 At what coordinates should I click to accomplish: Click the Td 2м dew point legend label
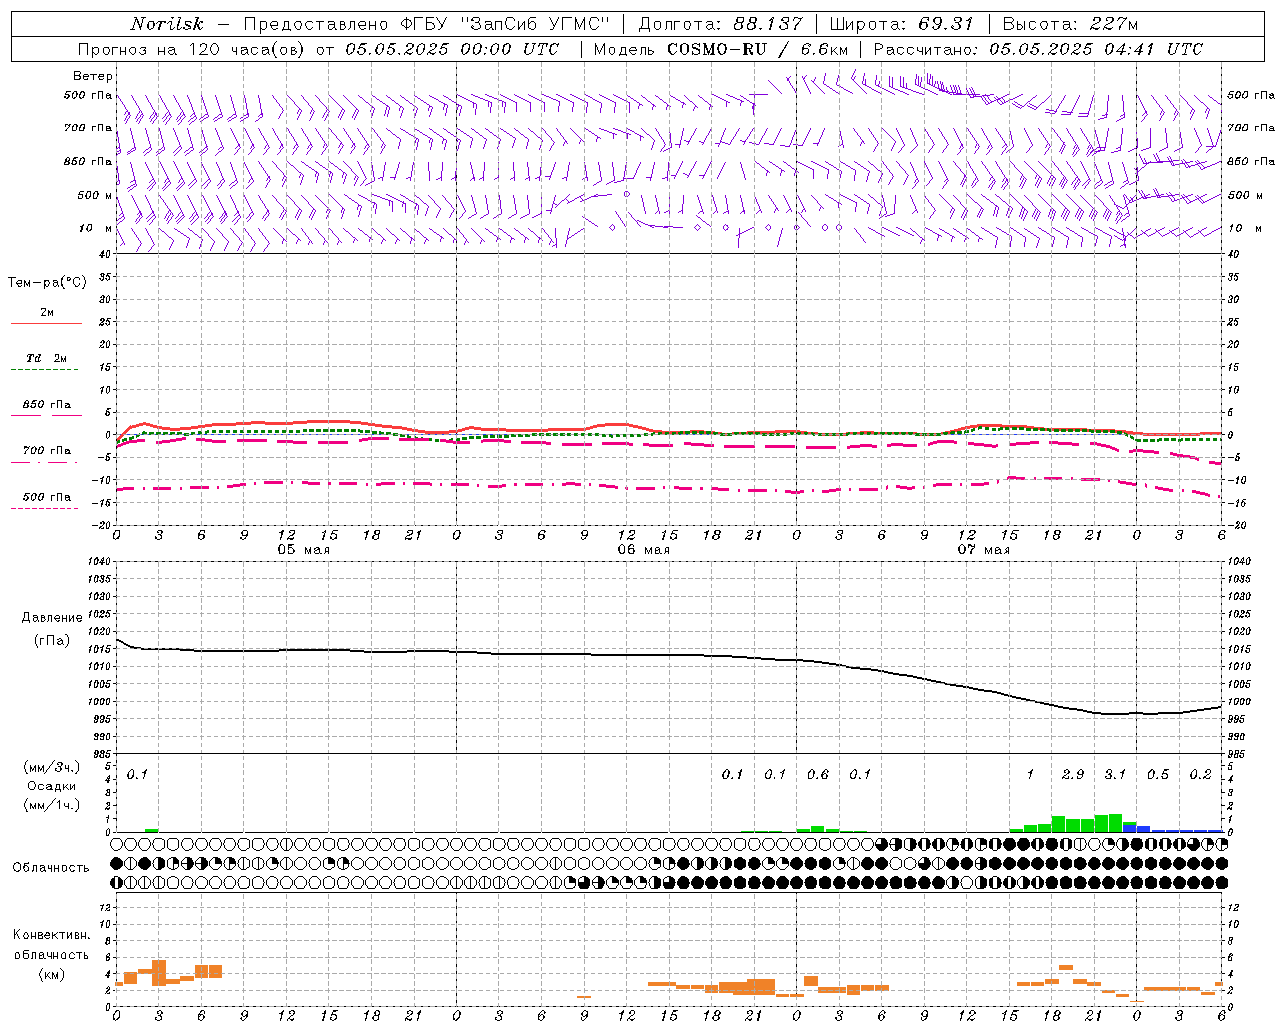[46, 358]
